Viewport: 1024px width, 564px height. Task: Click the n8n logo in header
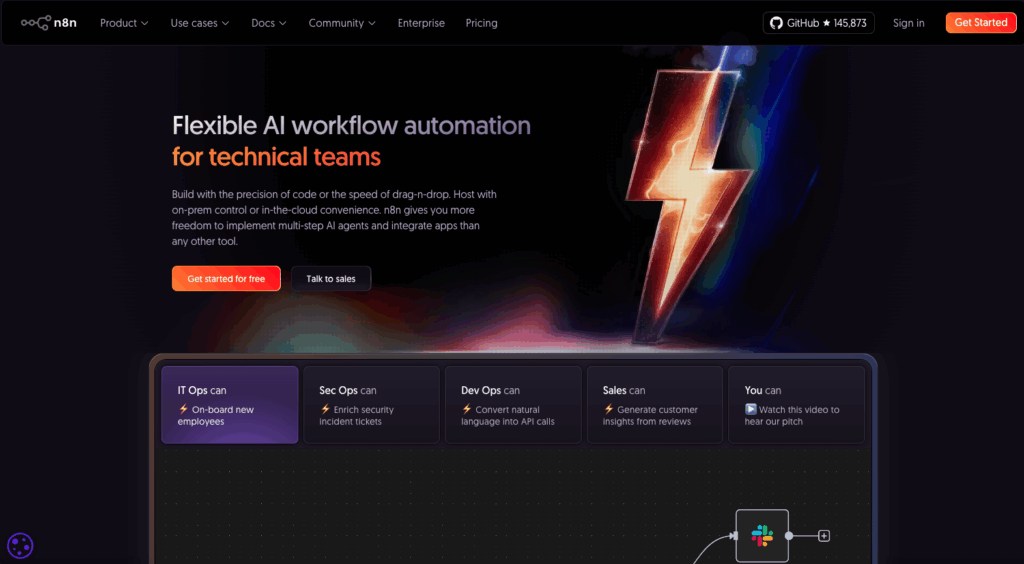click(50, 23)
